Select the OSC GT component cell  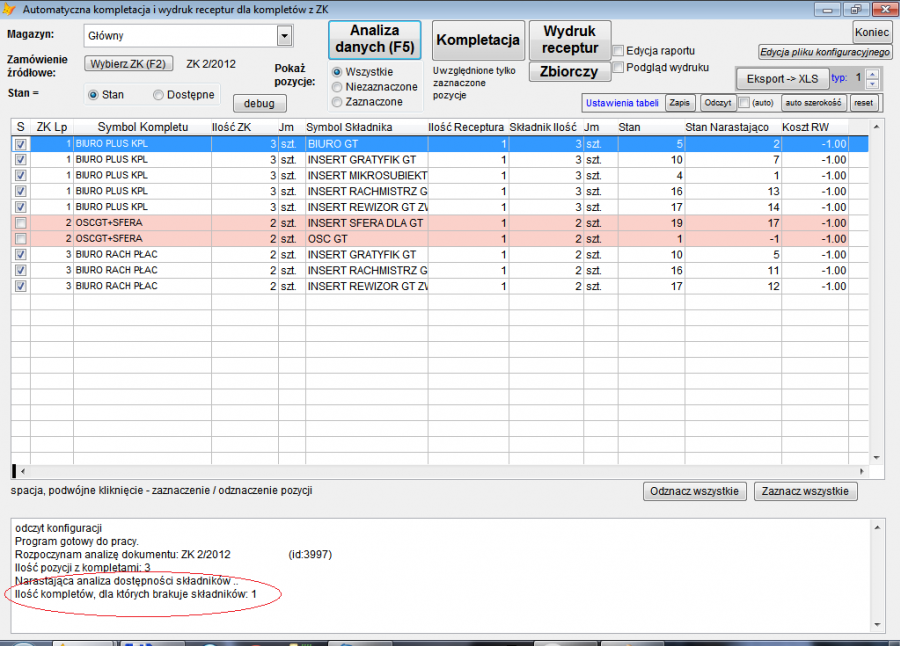[366, 239]
